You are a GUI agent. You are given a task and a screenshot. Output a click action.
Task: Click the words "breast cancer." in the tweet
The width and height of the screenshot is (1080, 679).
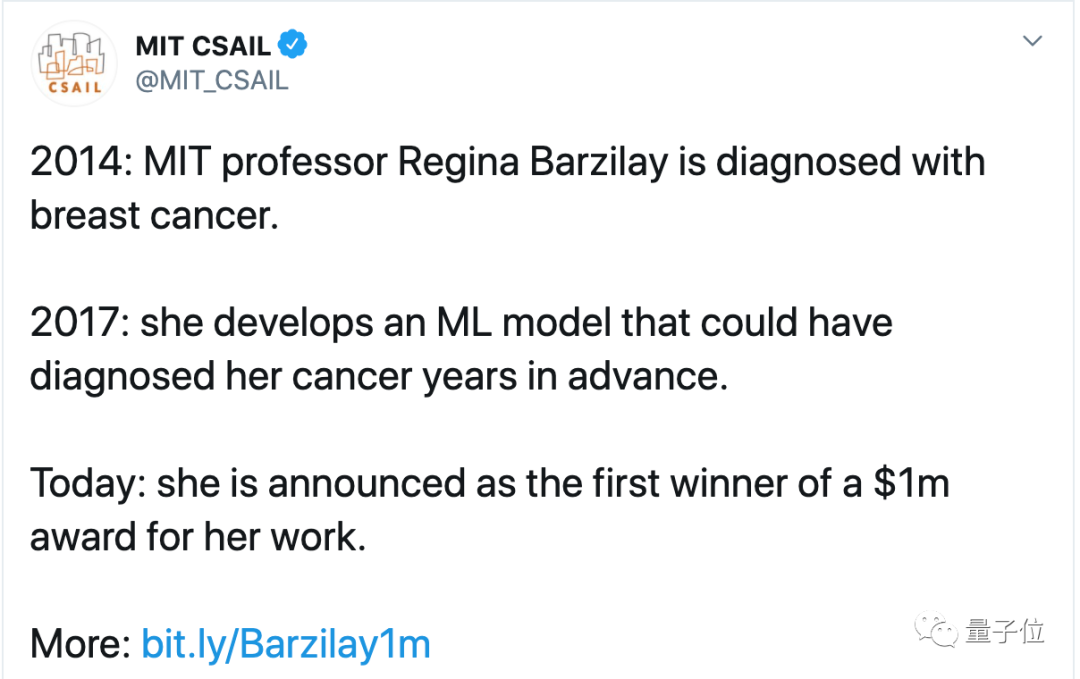[153, 215]
